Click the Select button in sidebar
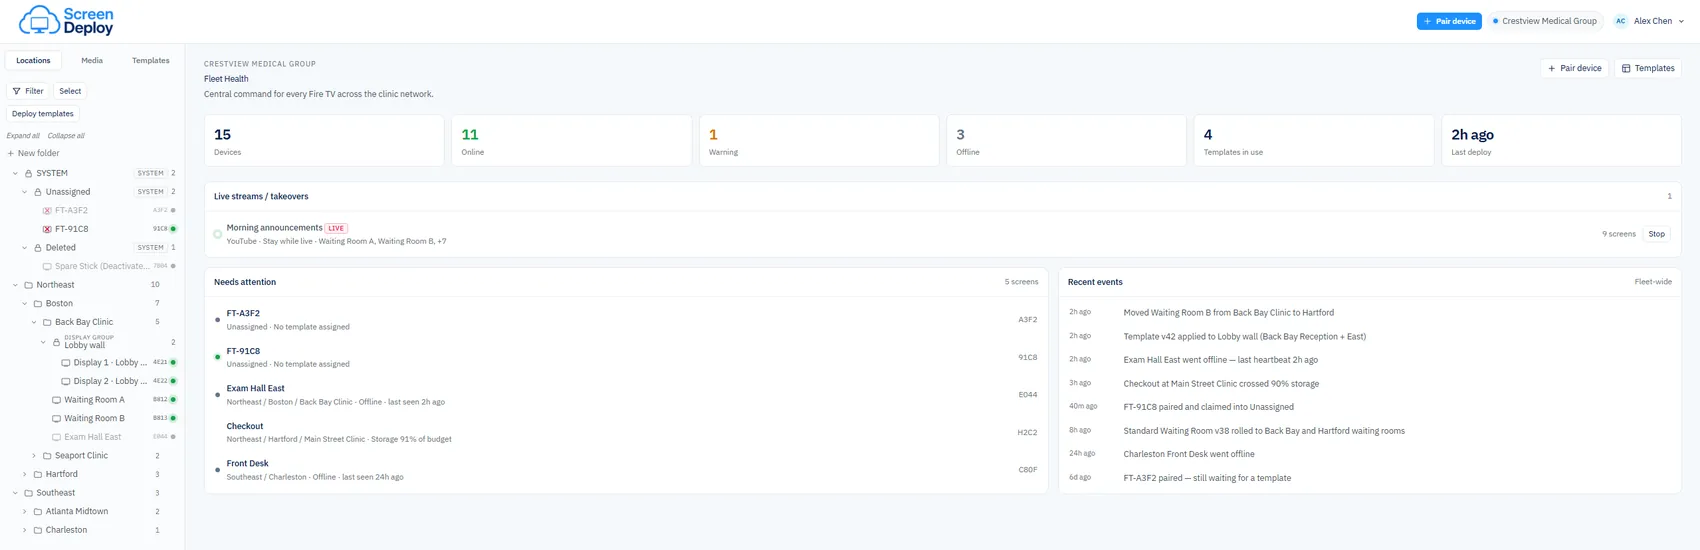 coord(70,91)
